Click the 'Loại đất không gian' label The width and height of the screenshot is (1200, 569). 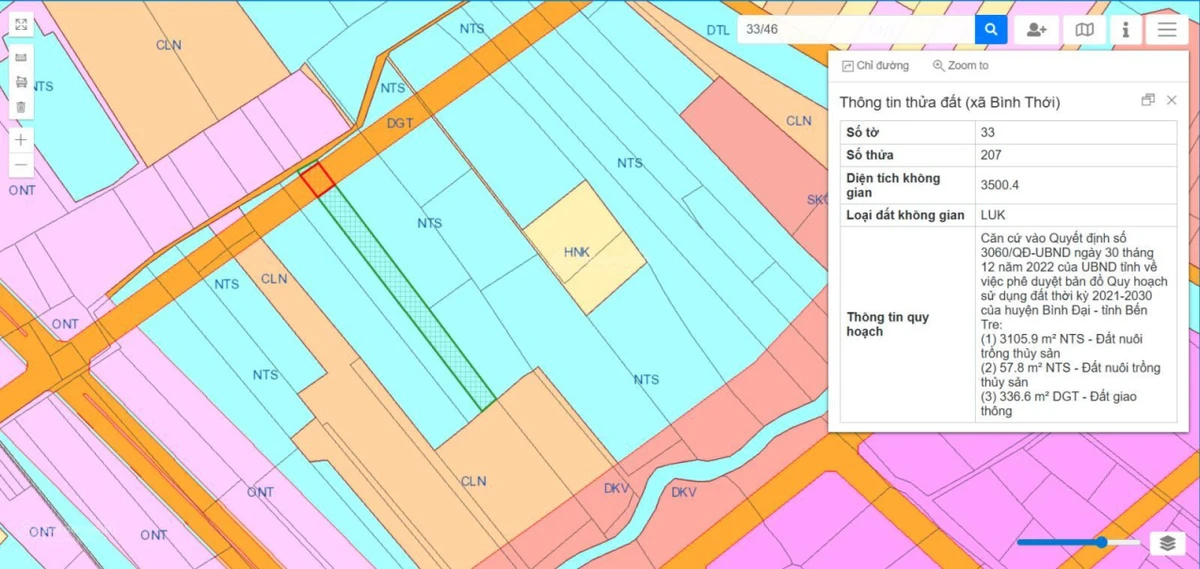[x=905, y=215]
